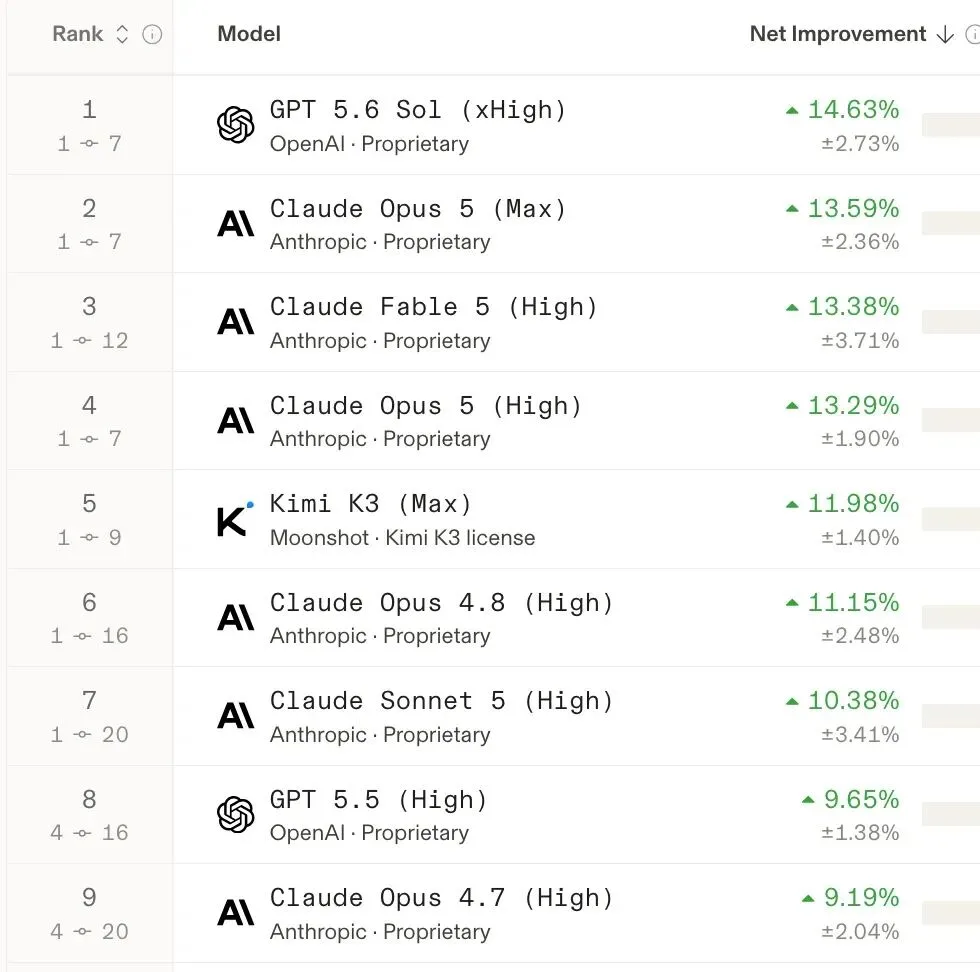This screenshot has height=972, width=980.
Task: Click the OpenAI logo beside GPT 5.6 Sol
Action: (x=236, y=125)
